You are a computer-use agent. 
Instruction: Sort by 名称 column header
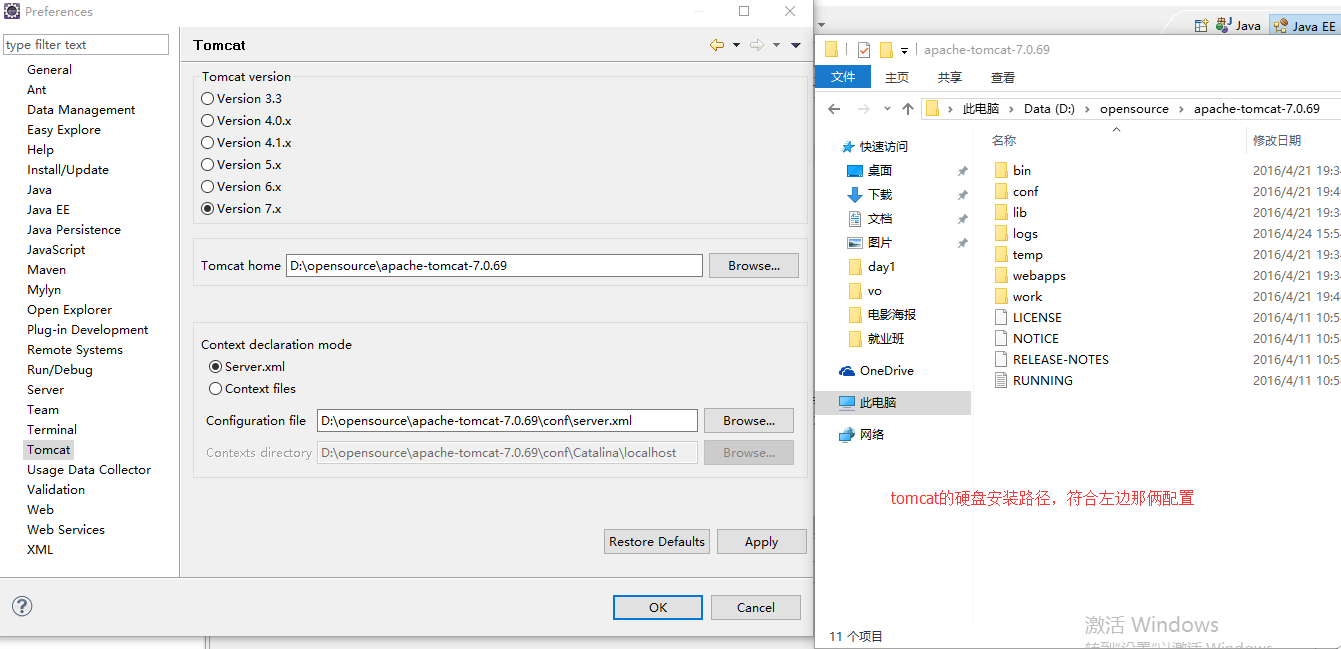pos(1004,141)
